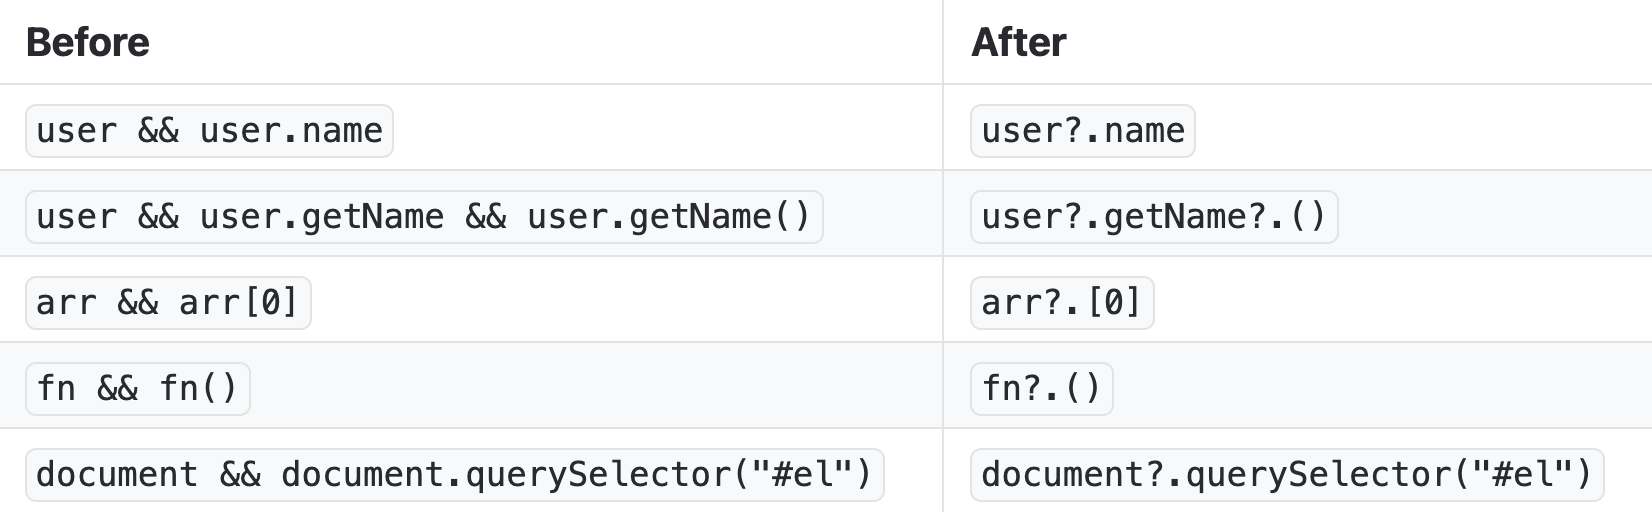
Task: Click the '"#el"' string in the After column
Action: pyautogui.click(x=1512, y=475)
